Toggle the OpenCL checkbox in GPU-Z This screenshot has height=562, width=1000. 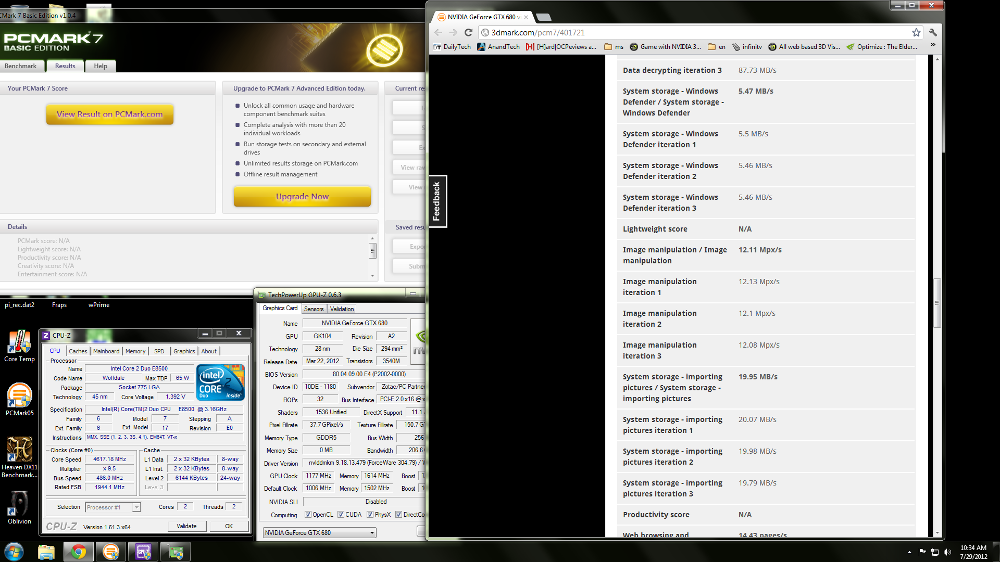tap(308, 515)
